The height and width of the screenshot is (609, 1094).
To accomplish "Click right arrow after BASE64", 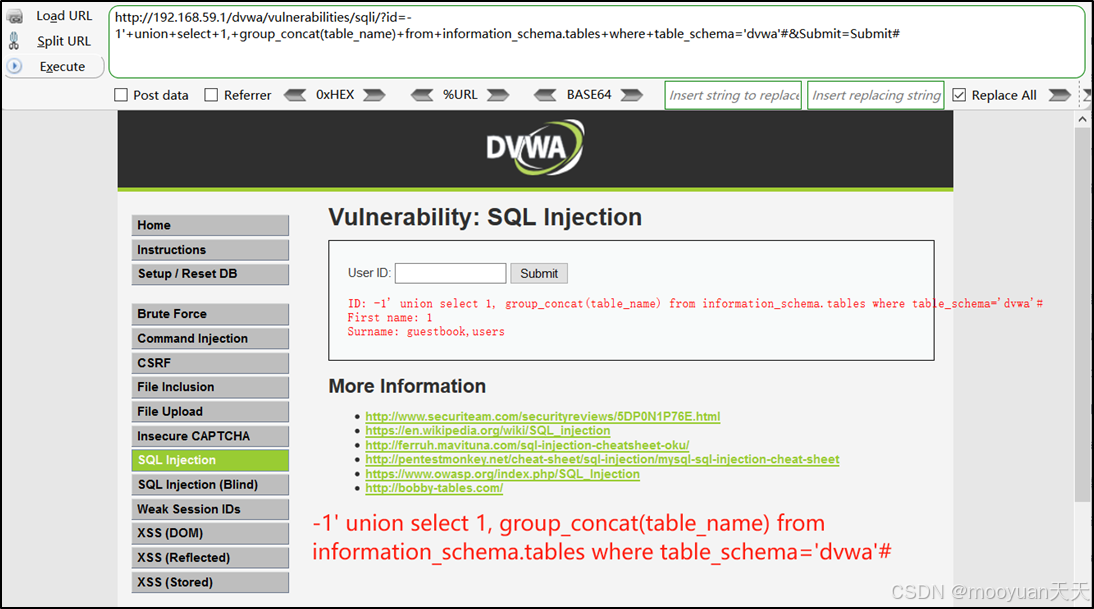I will point(631,95).
